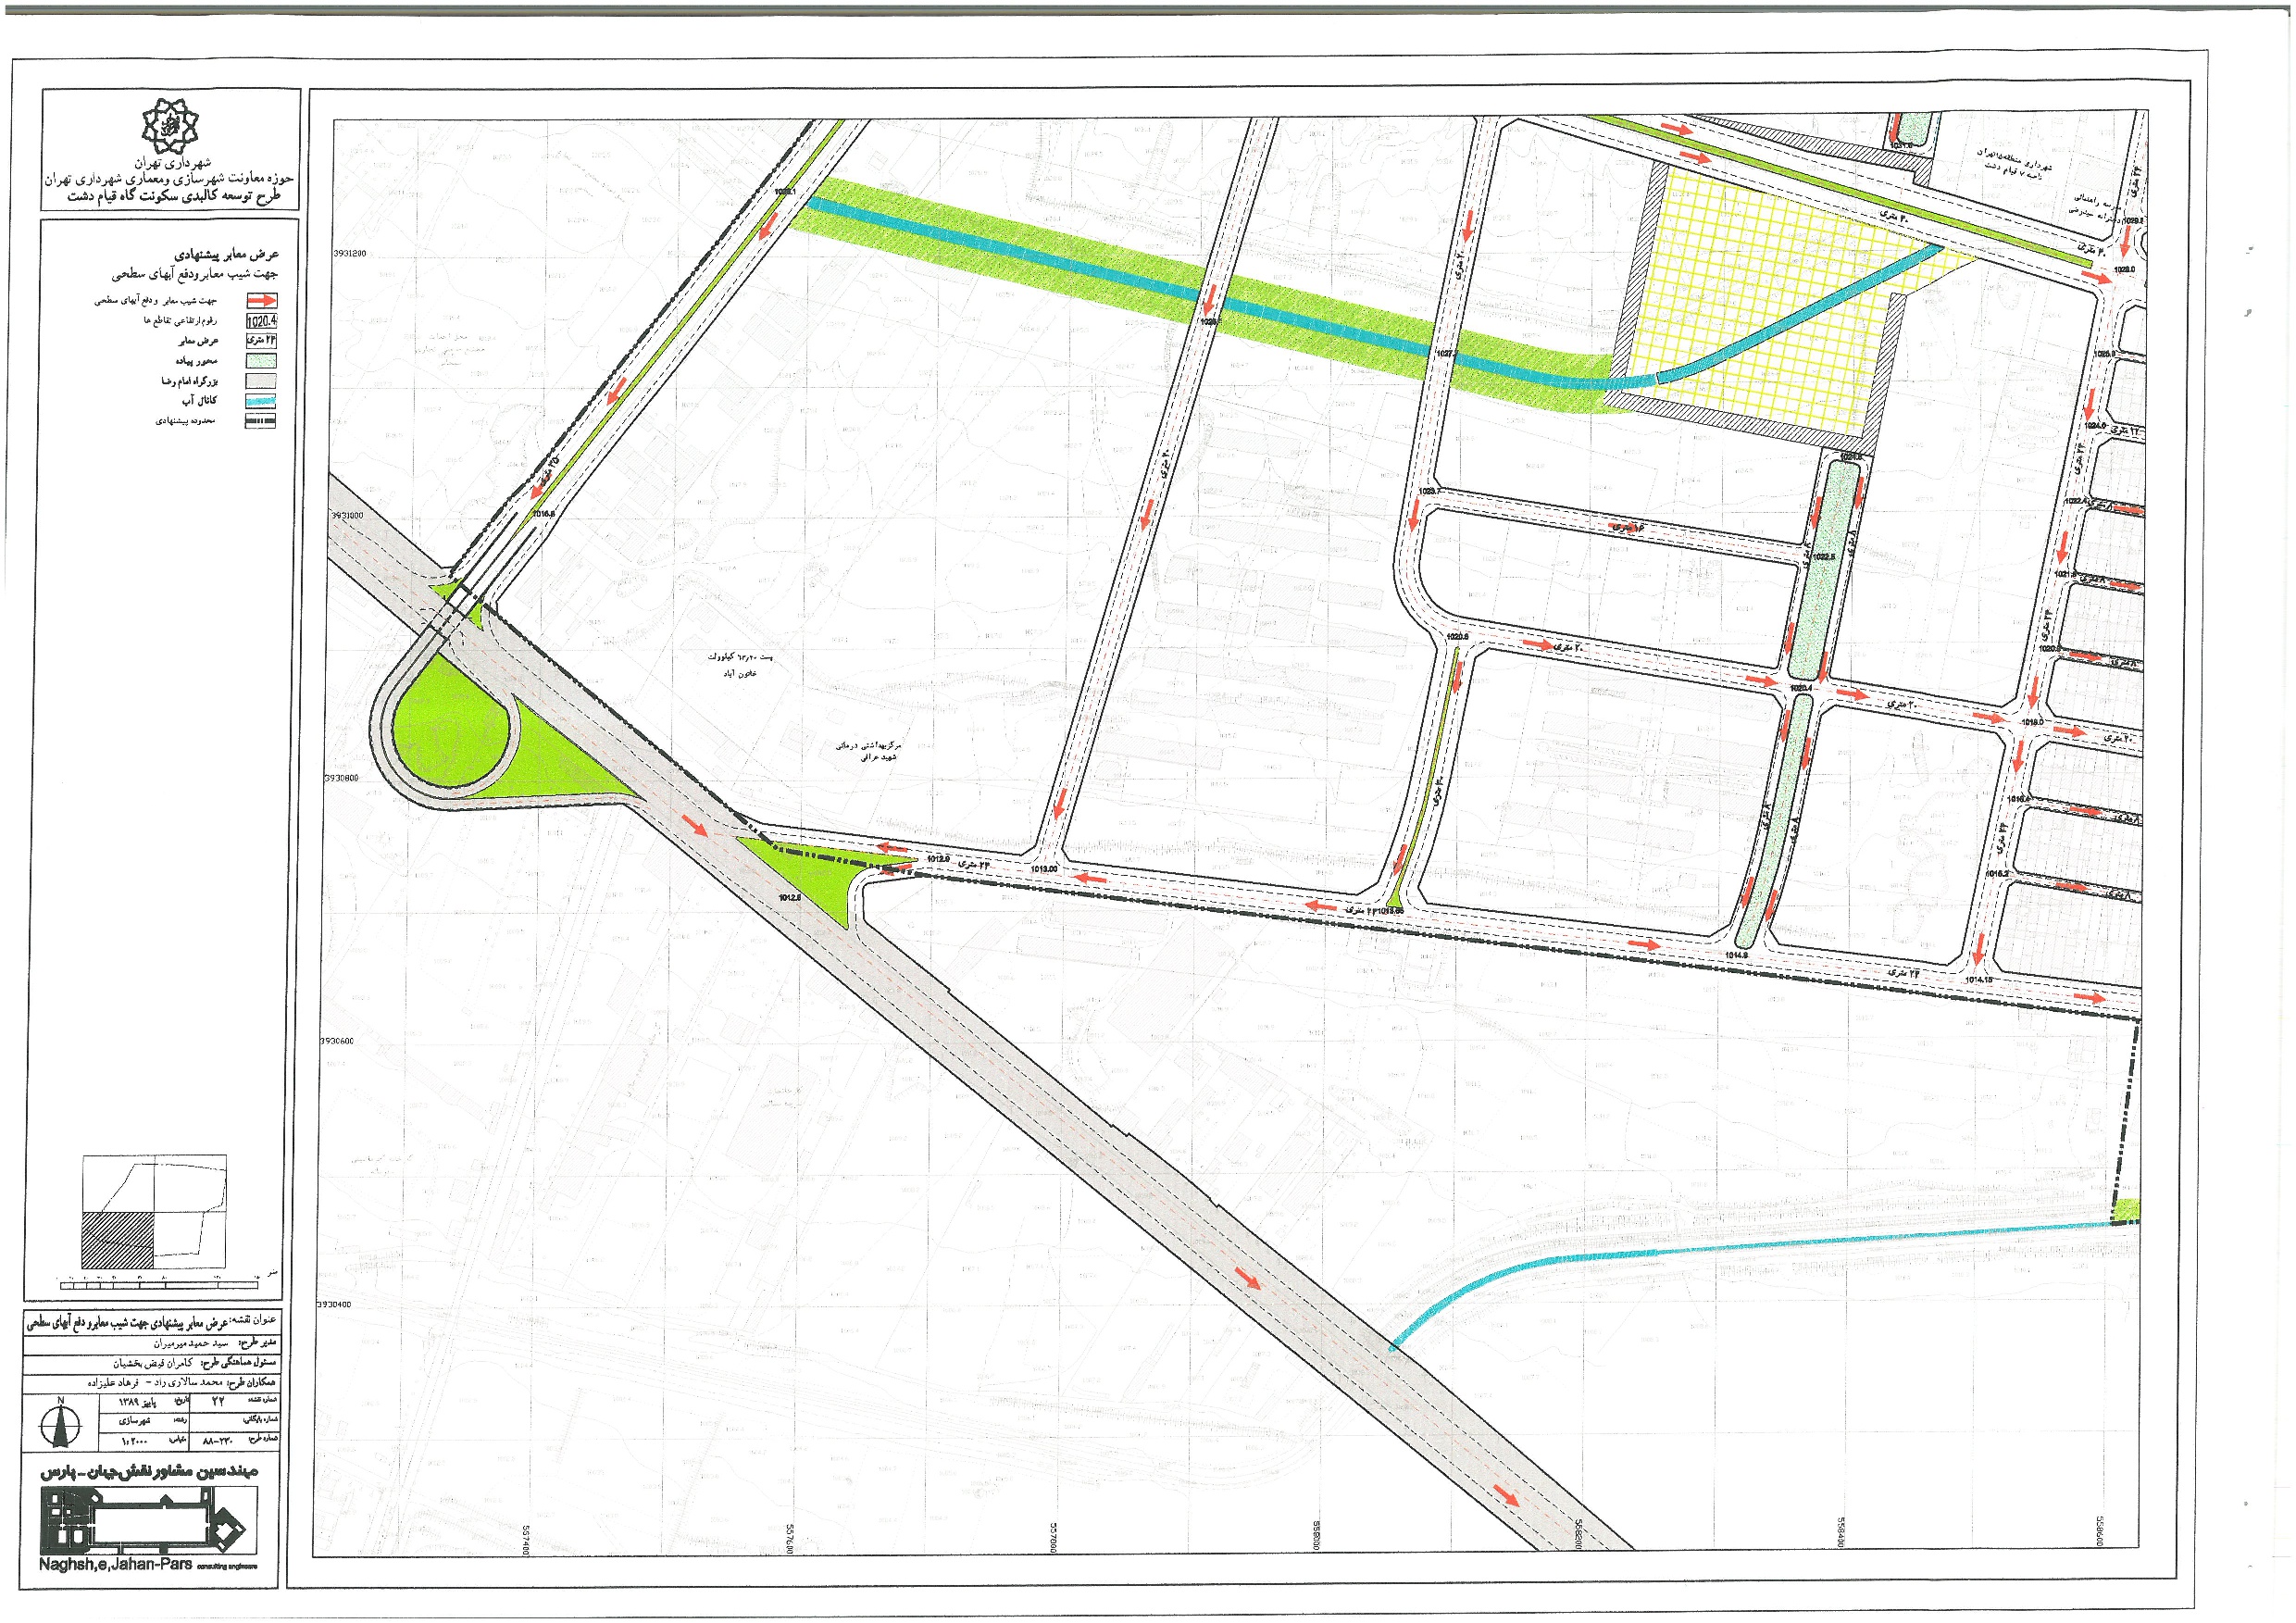
Task: Click the 1020.4 intersection elevation on the map
Action: pyautogui.click(x=1801, y=688)
